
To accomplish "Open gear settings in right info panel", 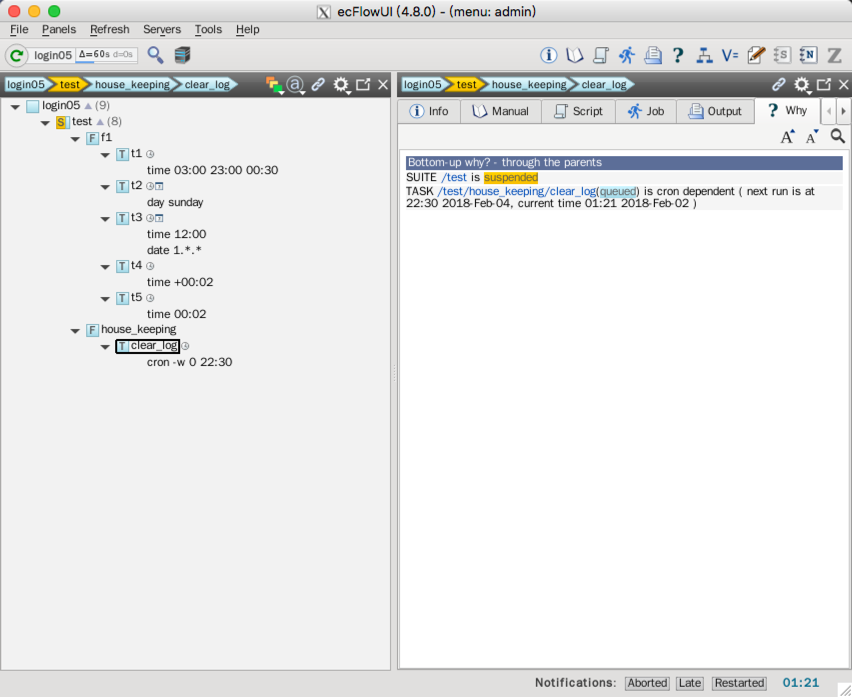I will (801, 85).
